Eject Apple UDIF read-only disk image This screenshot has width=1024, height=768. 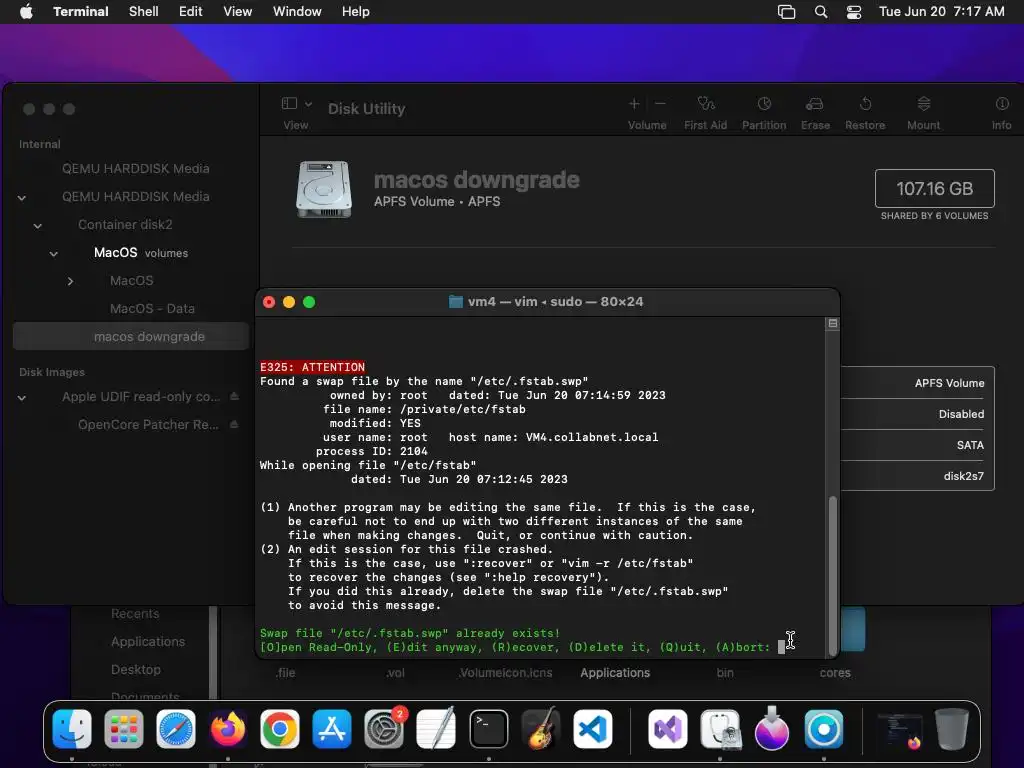pos(234,396)
